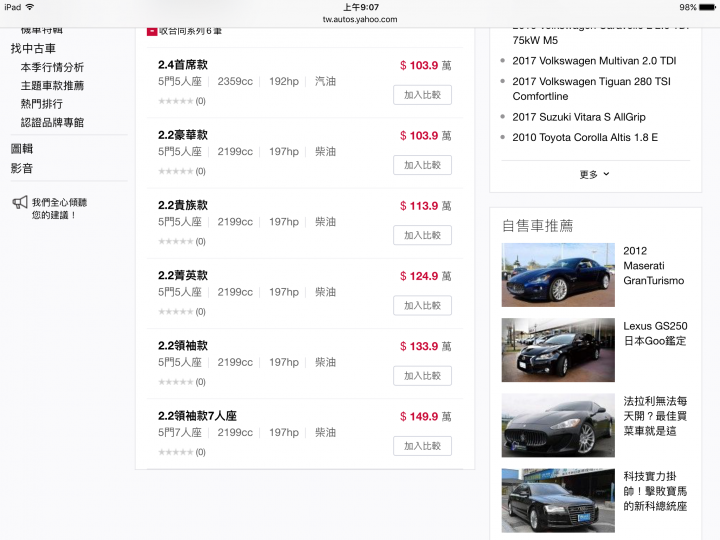
Task: Open 2012 Maserati GranTurismo listing text
Action: pos(654,266)
